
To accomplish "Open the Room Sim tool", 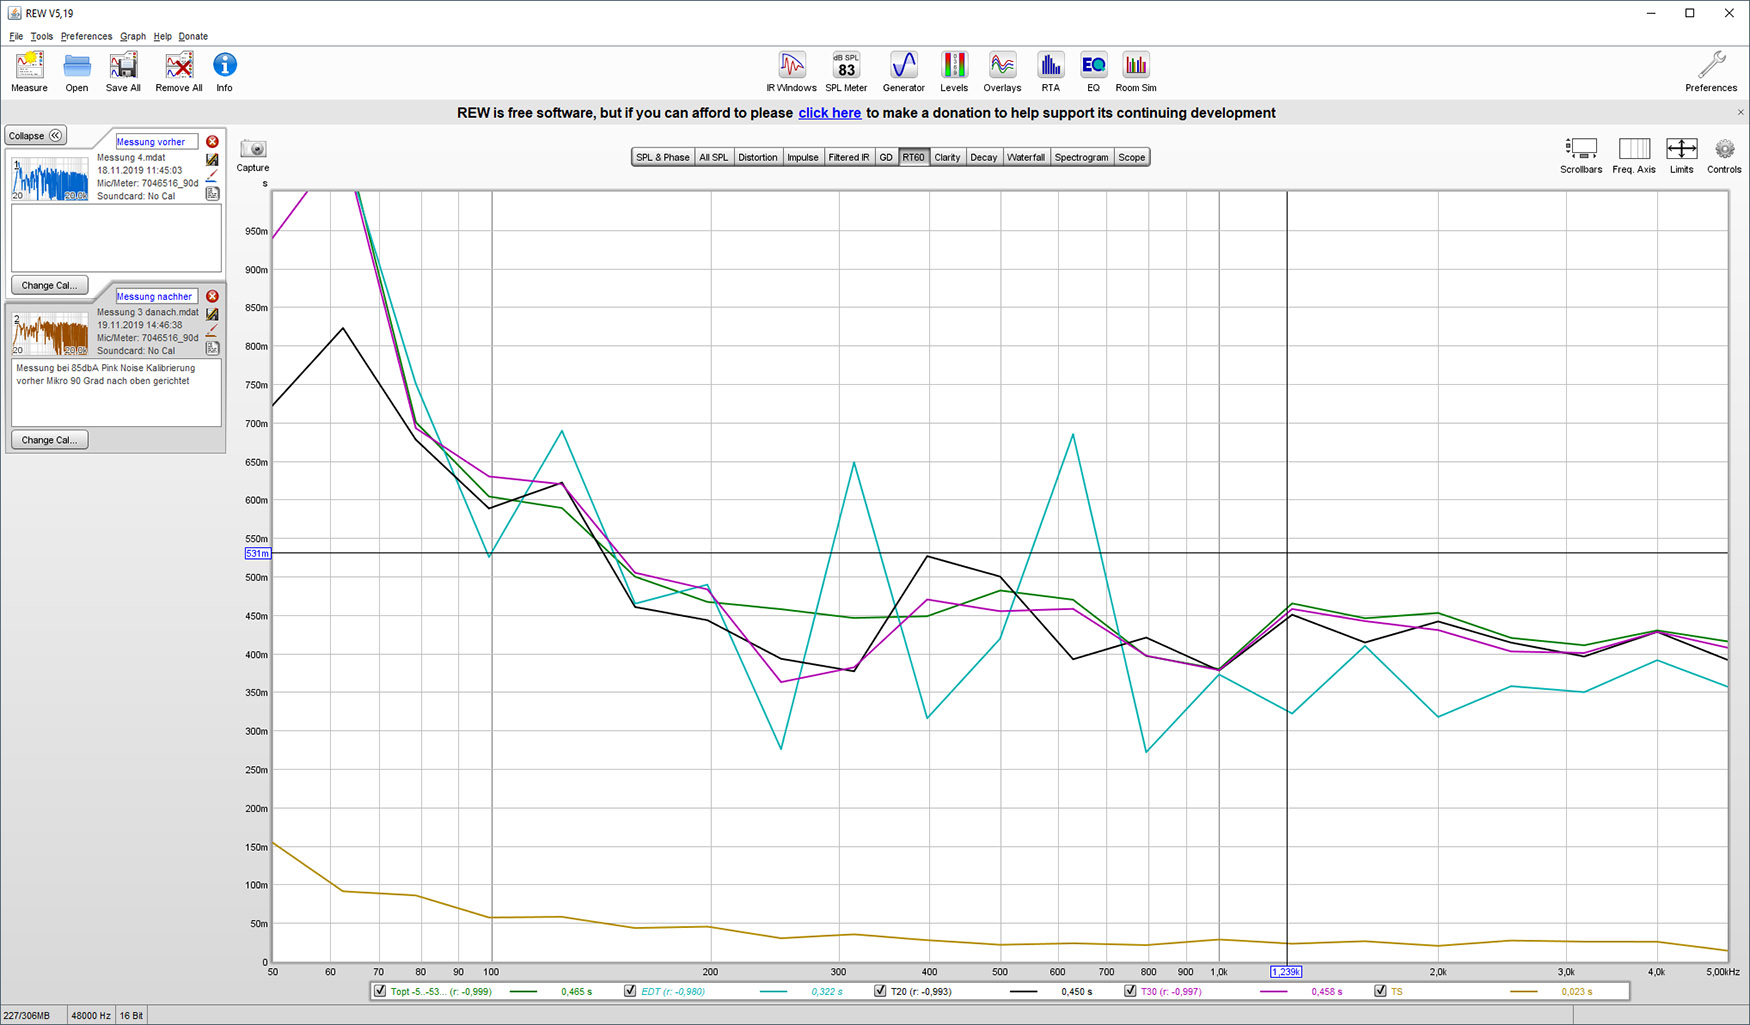I will [x=1135, y=65].
